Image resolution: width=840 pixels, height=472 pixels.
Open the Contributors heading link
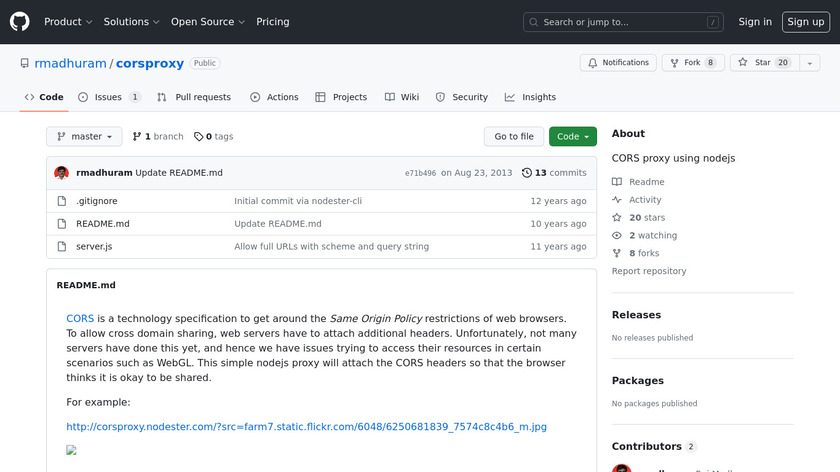coord(653,447)
